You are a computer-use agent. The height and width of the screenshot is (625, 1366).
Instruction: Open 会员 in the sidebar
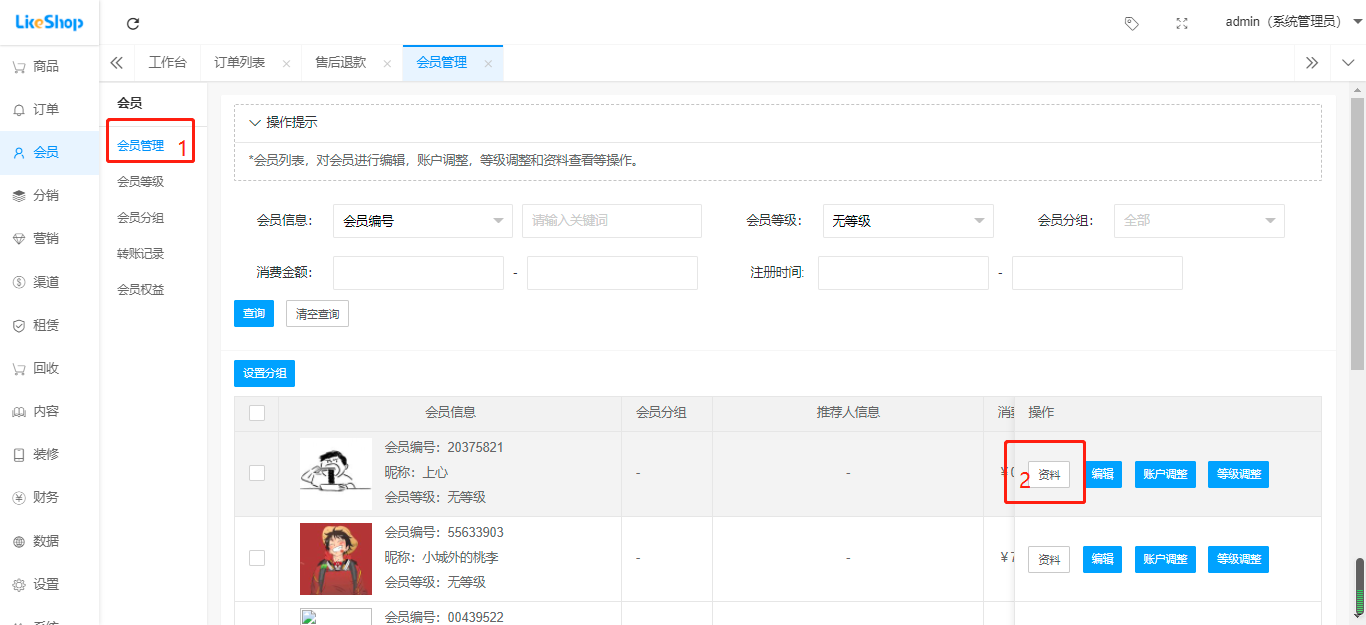[50, 152]
